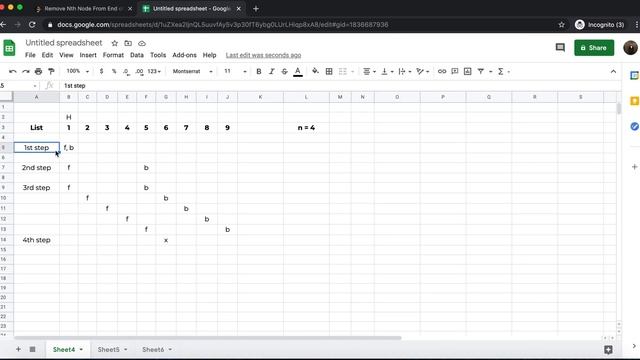640x360 pixels.
Task: Bookmark this page with star icon
Action: [x=561, y=25]
